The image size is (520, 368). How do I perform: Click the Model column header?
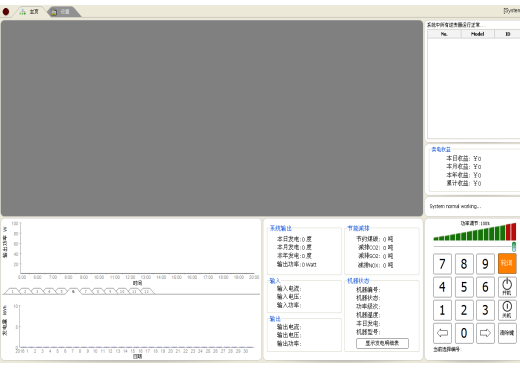(x=477, y=34)
